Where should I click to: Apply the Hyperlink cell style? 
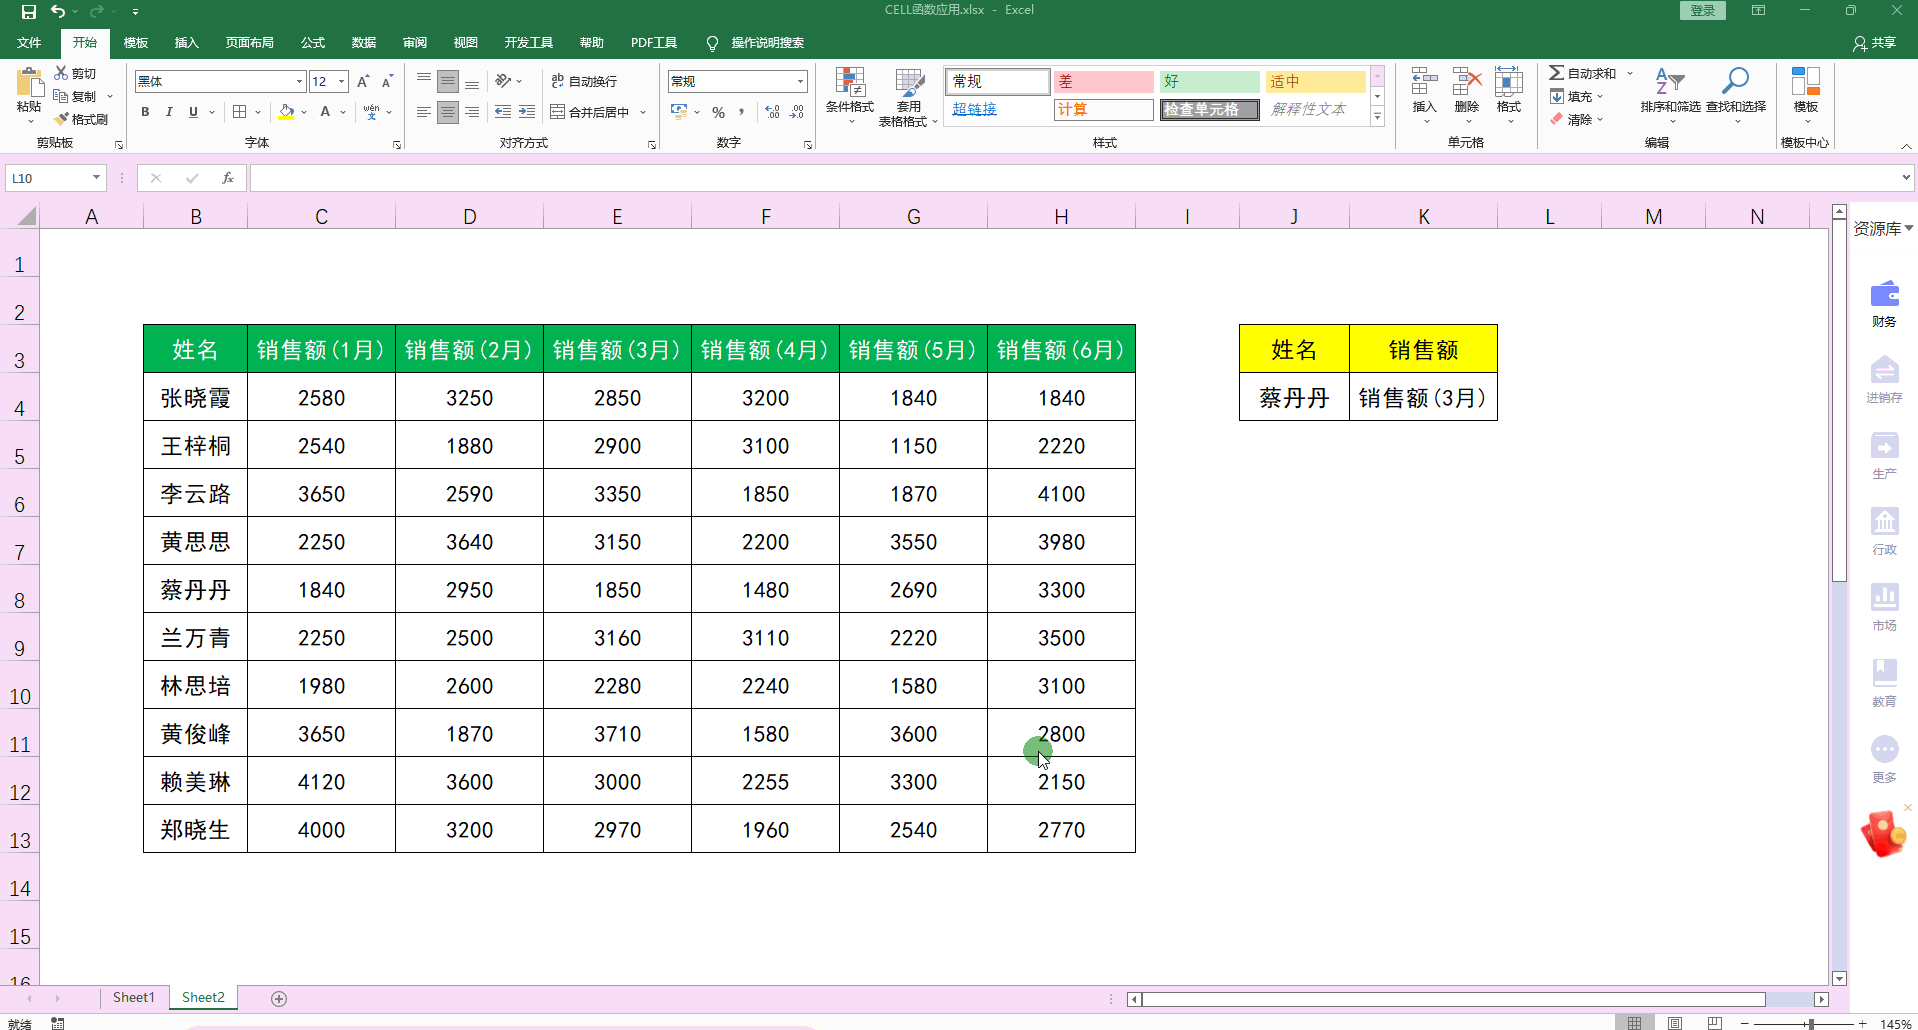coord(998,109)
